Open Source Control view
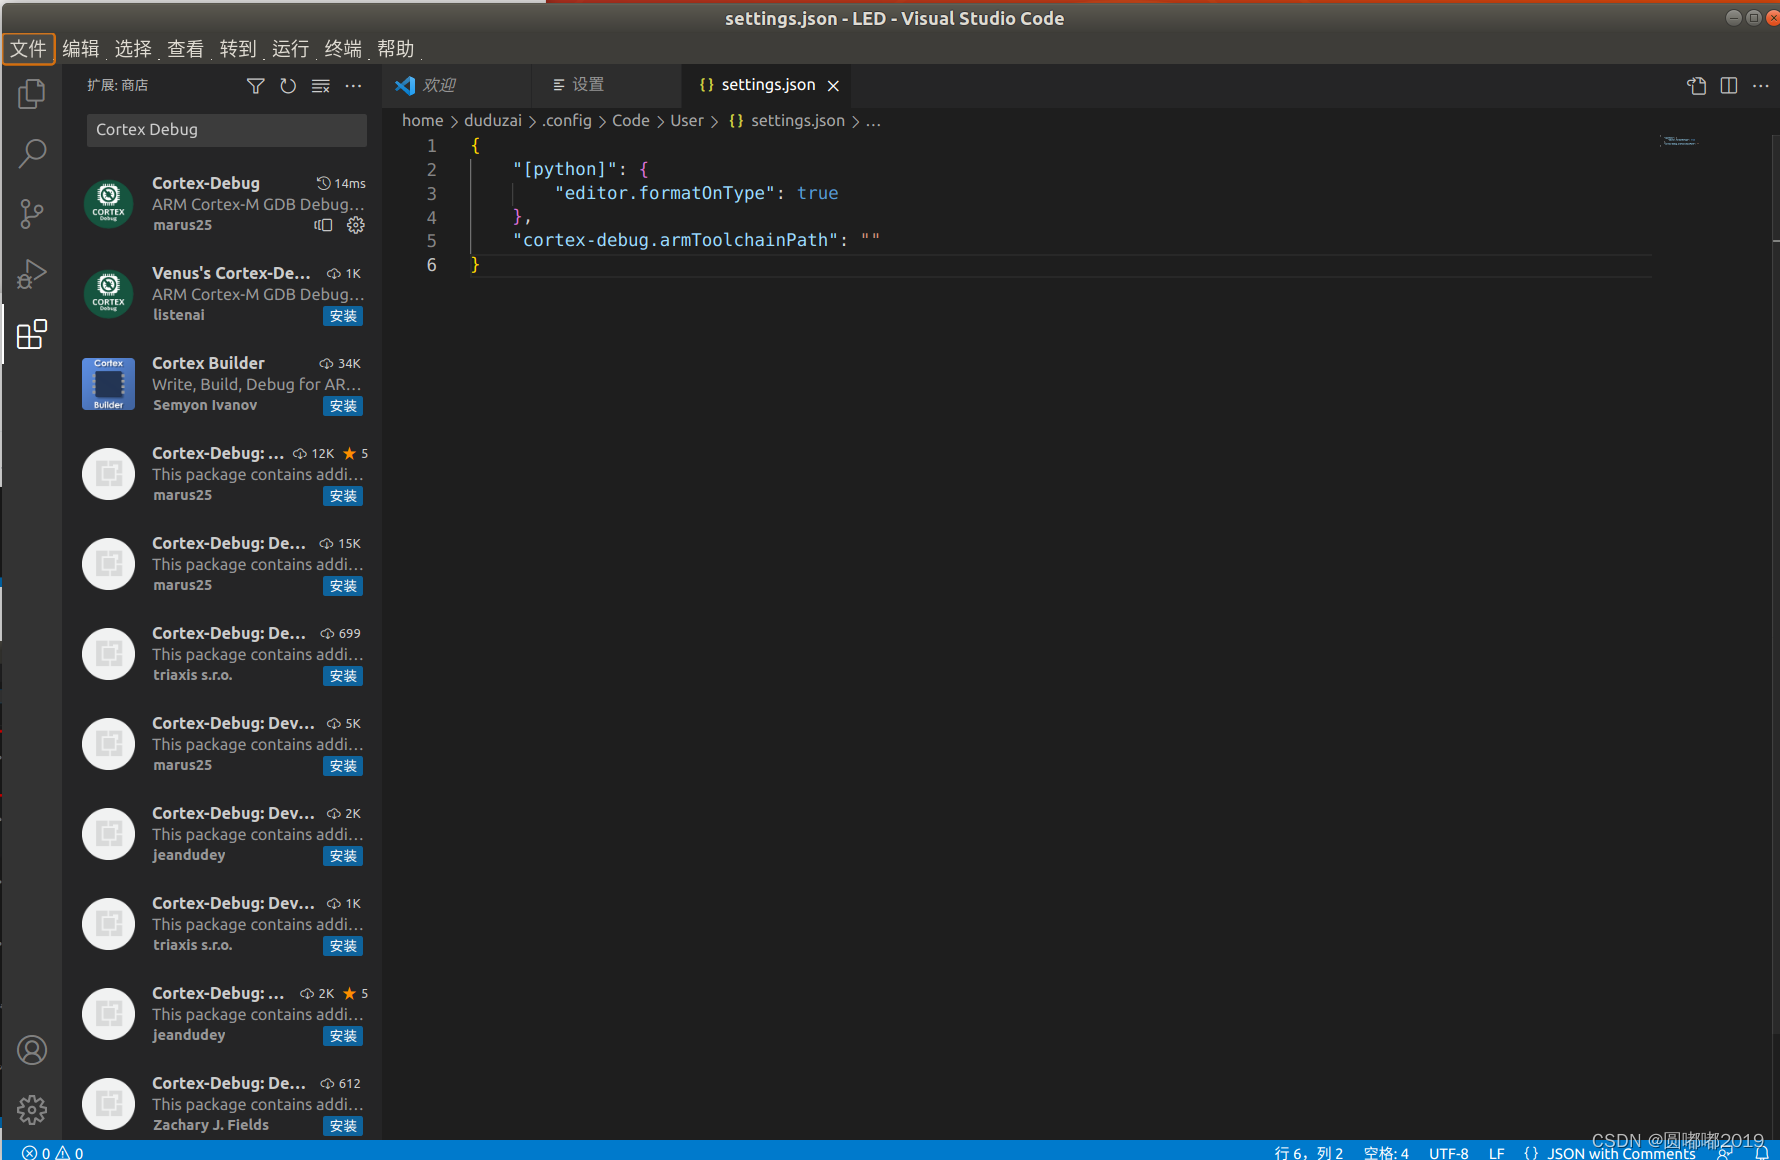This screenshot has width=1780, height=1160. click(32, 213)
